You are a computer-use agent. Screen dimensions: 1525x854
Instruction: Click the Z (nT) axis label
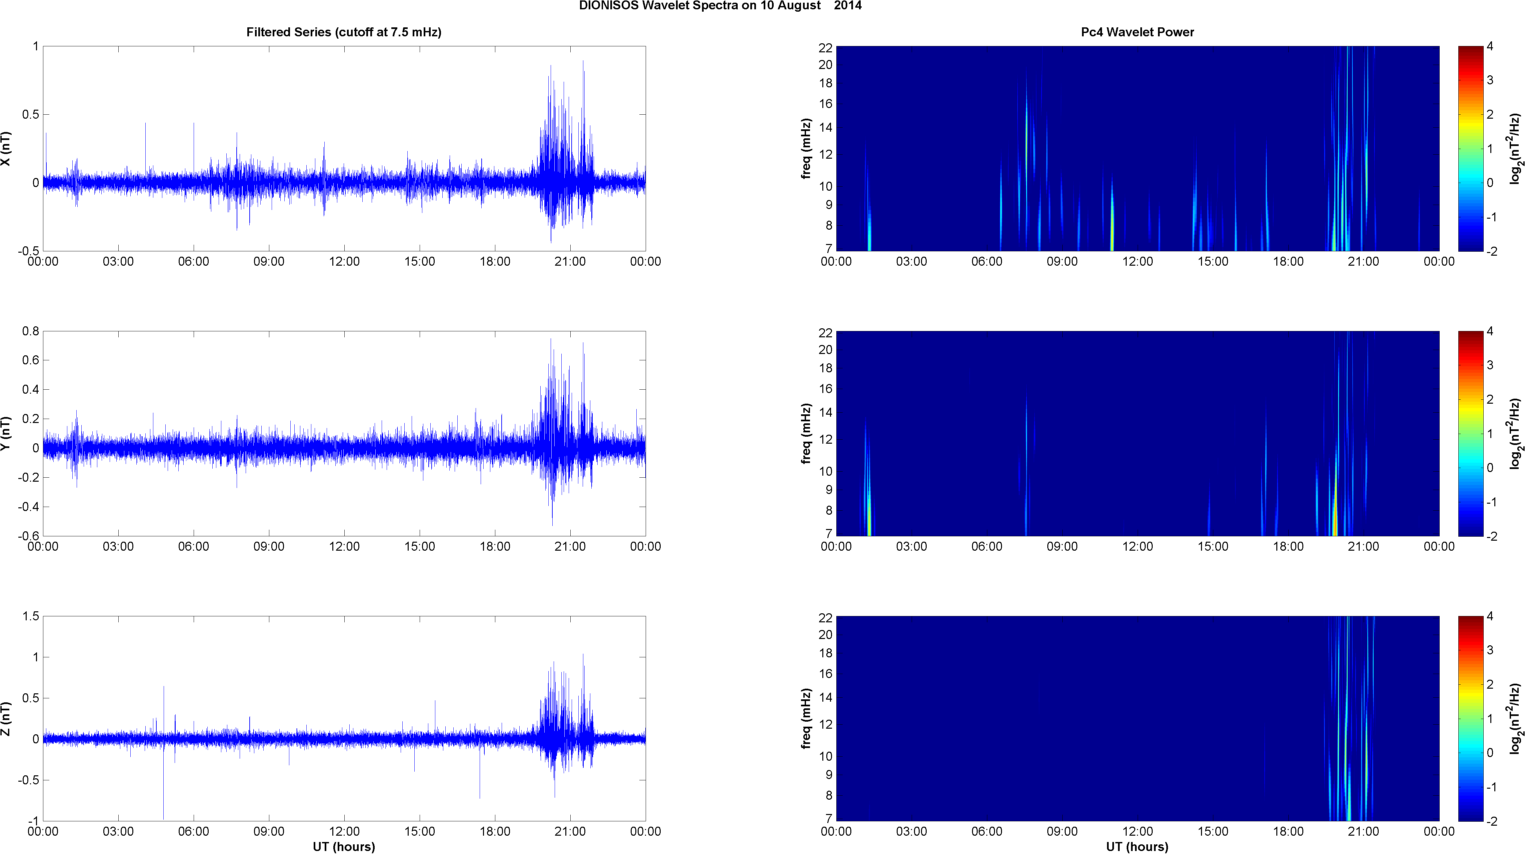(x=7, y=718)
